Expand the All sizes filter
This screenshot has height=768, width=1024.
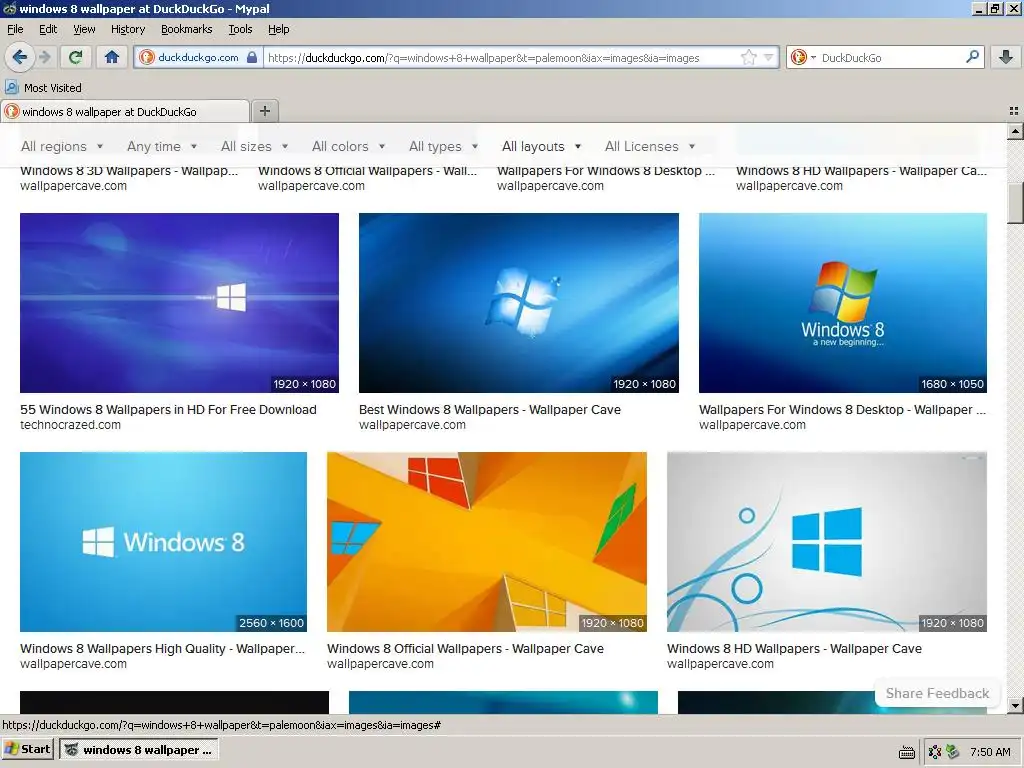(x=254, y=146)
